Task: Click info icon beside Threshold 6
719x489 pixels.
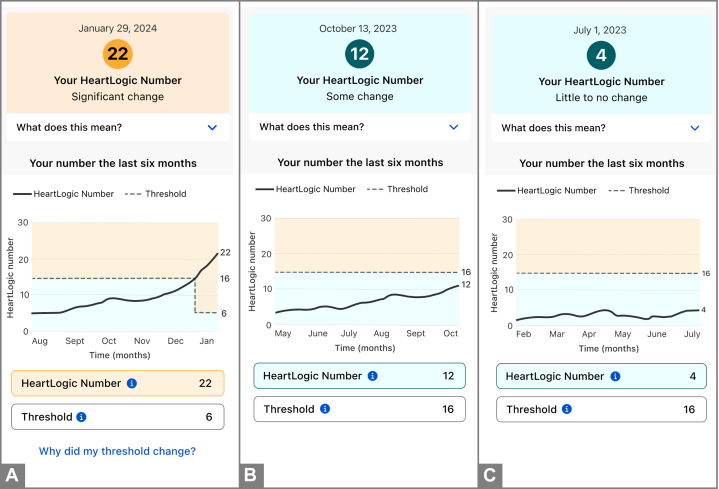Action: tap(81, 417)
